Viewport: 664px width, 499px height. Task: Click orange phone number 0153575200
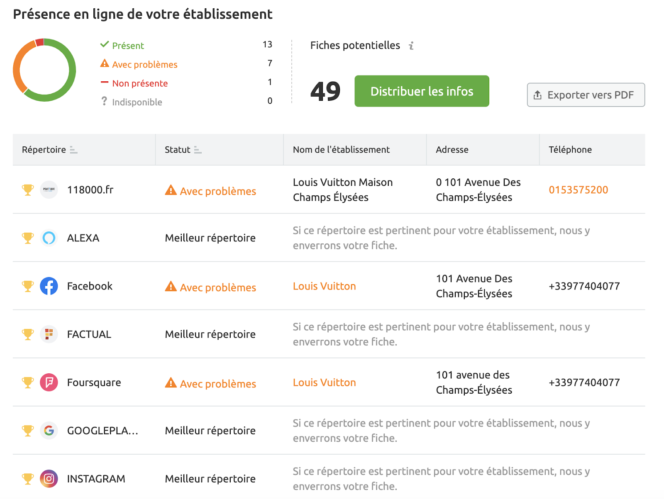tap(578, 190)
